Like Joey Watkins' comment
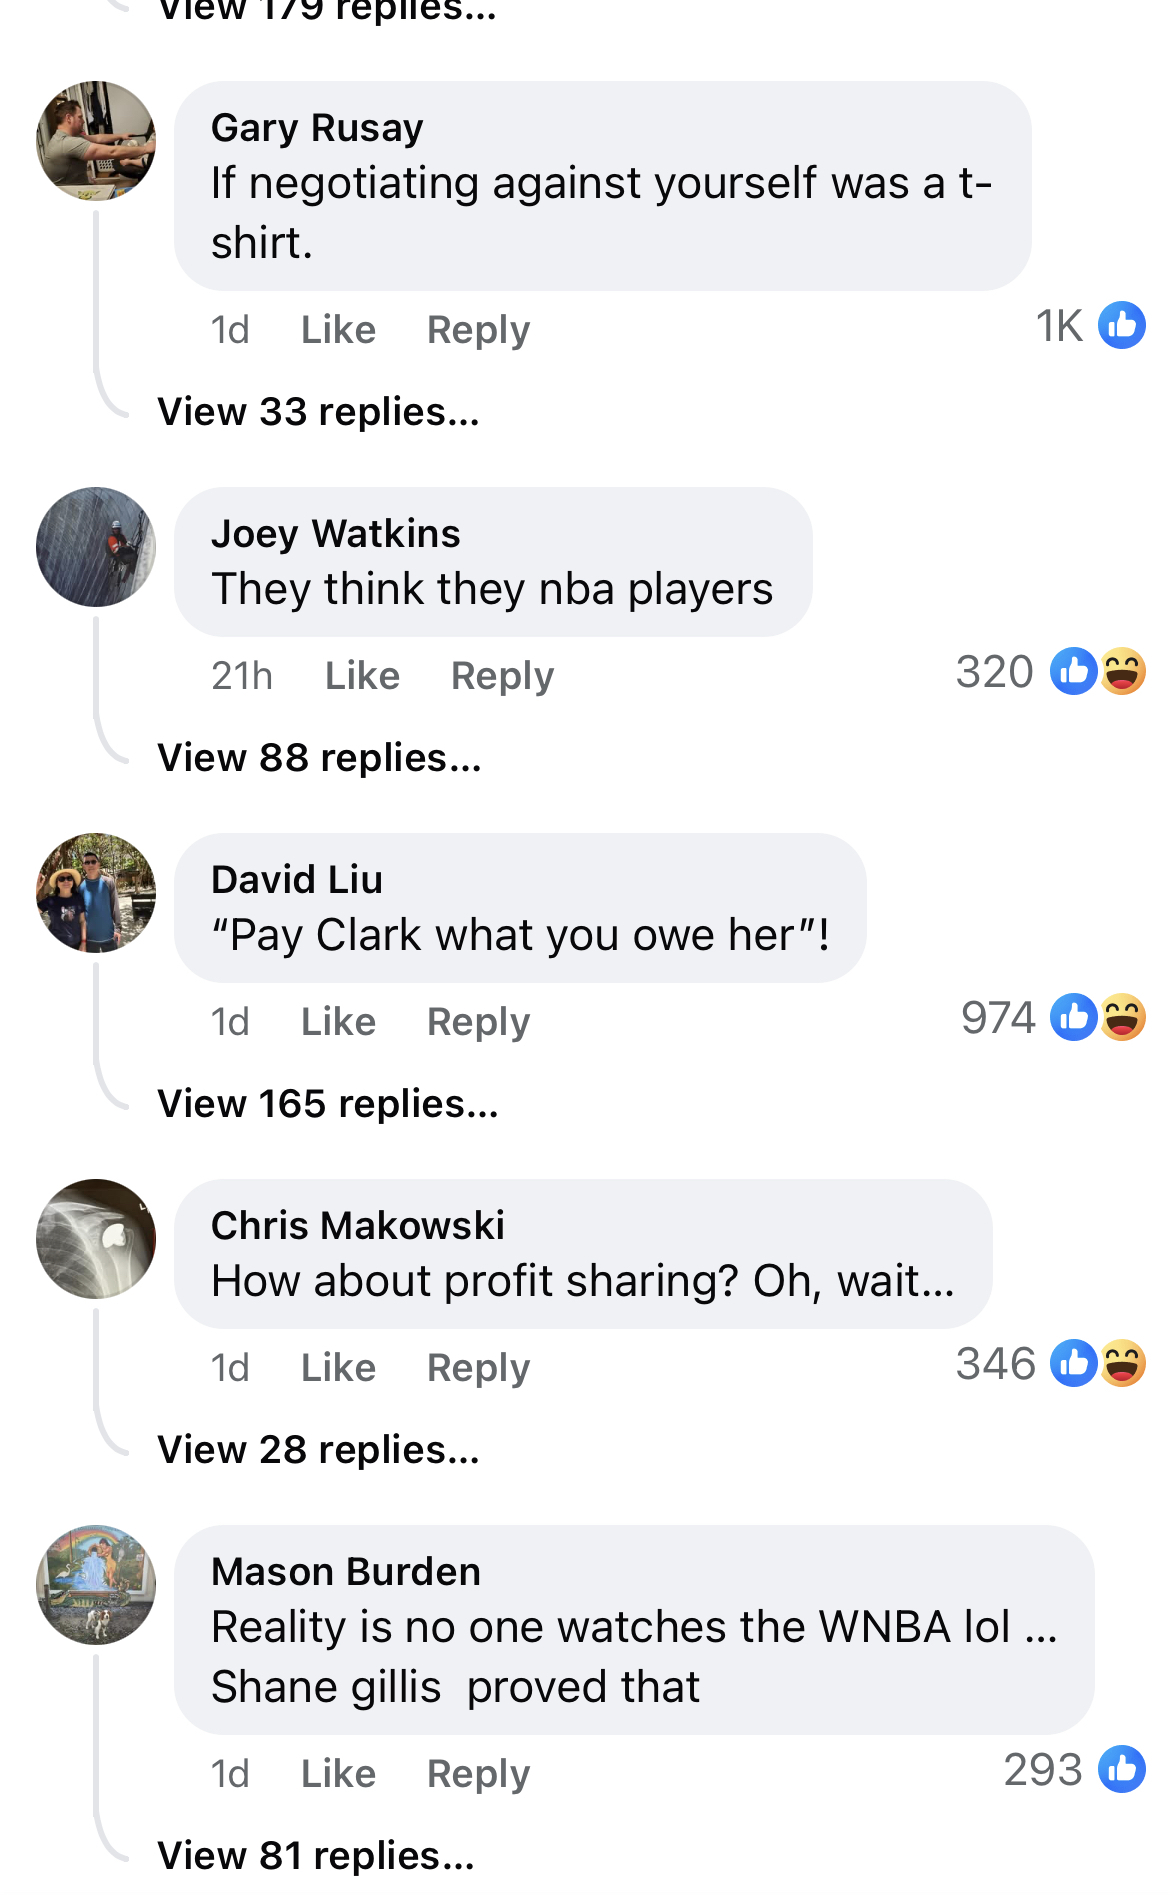The height and width of the screenshot is (1895, 1170). 362,676
